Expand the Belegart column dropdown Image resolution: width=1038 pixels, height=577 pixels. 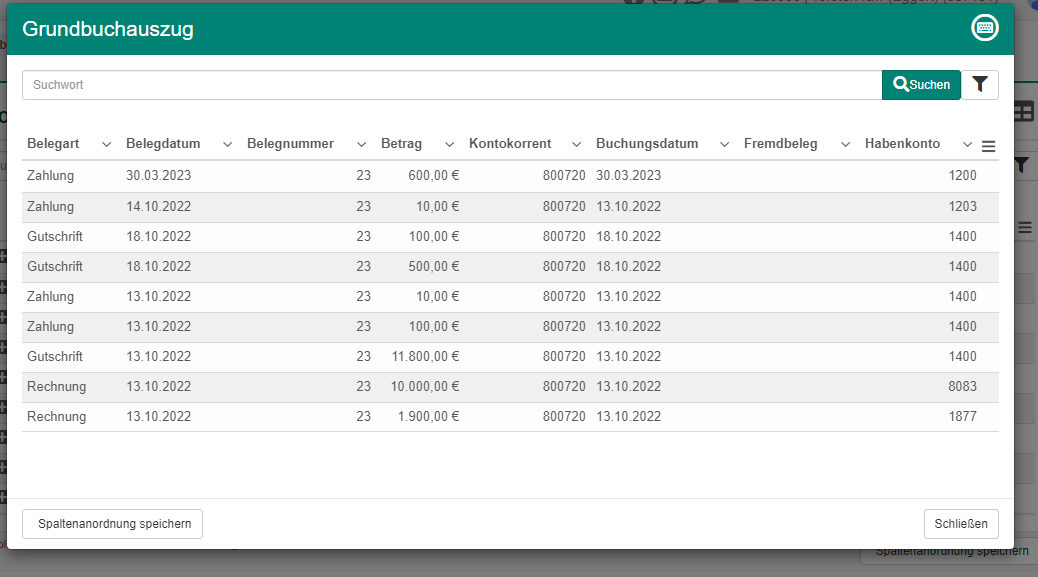[x=106, y=144]
